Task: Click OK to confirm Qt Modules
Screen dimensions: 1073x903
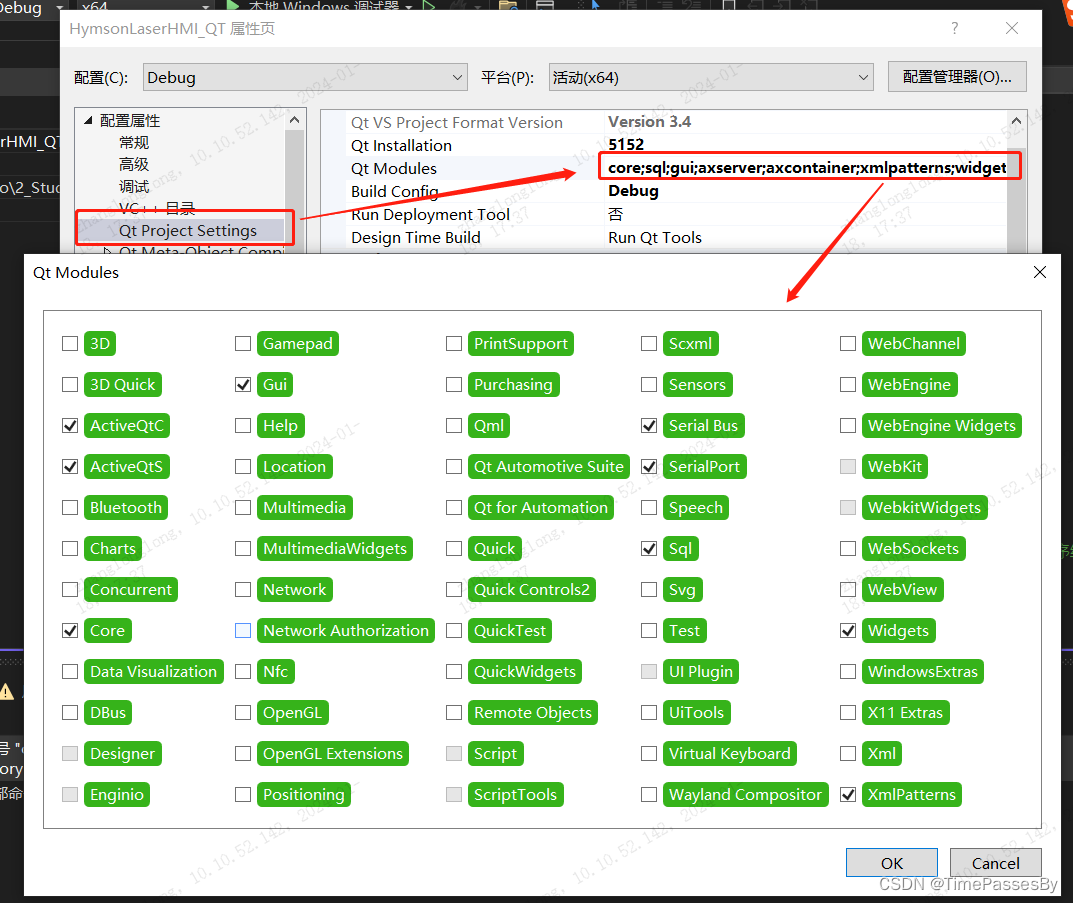Action: tap(891, 862)
